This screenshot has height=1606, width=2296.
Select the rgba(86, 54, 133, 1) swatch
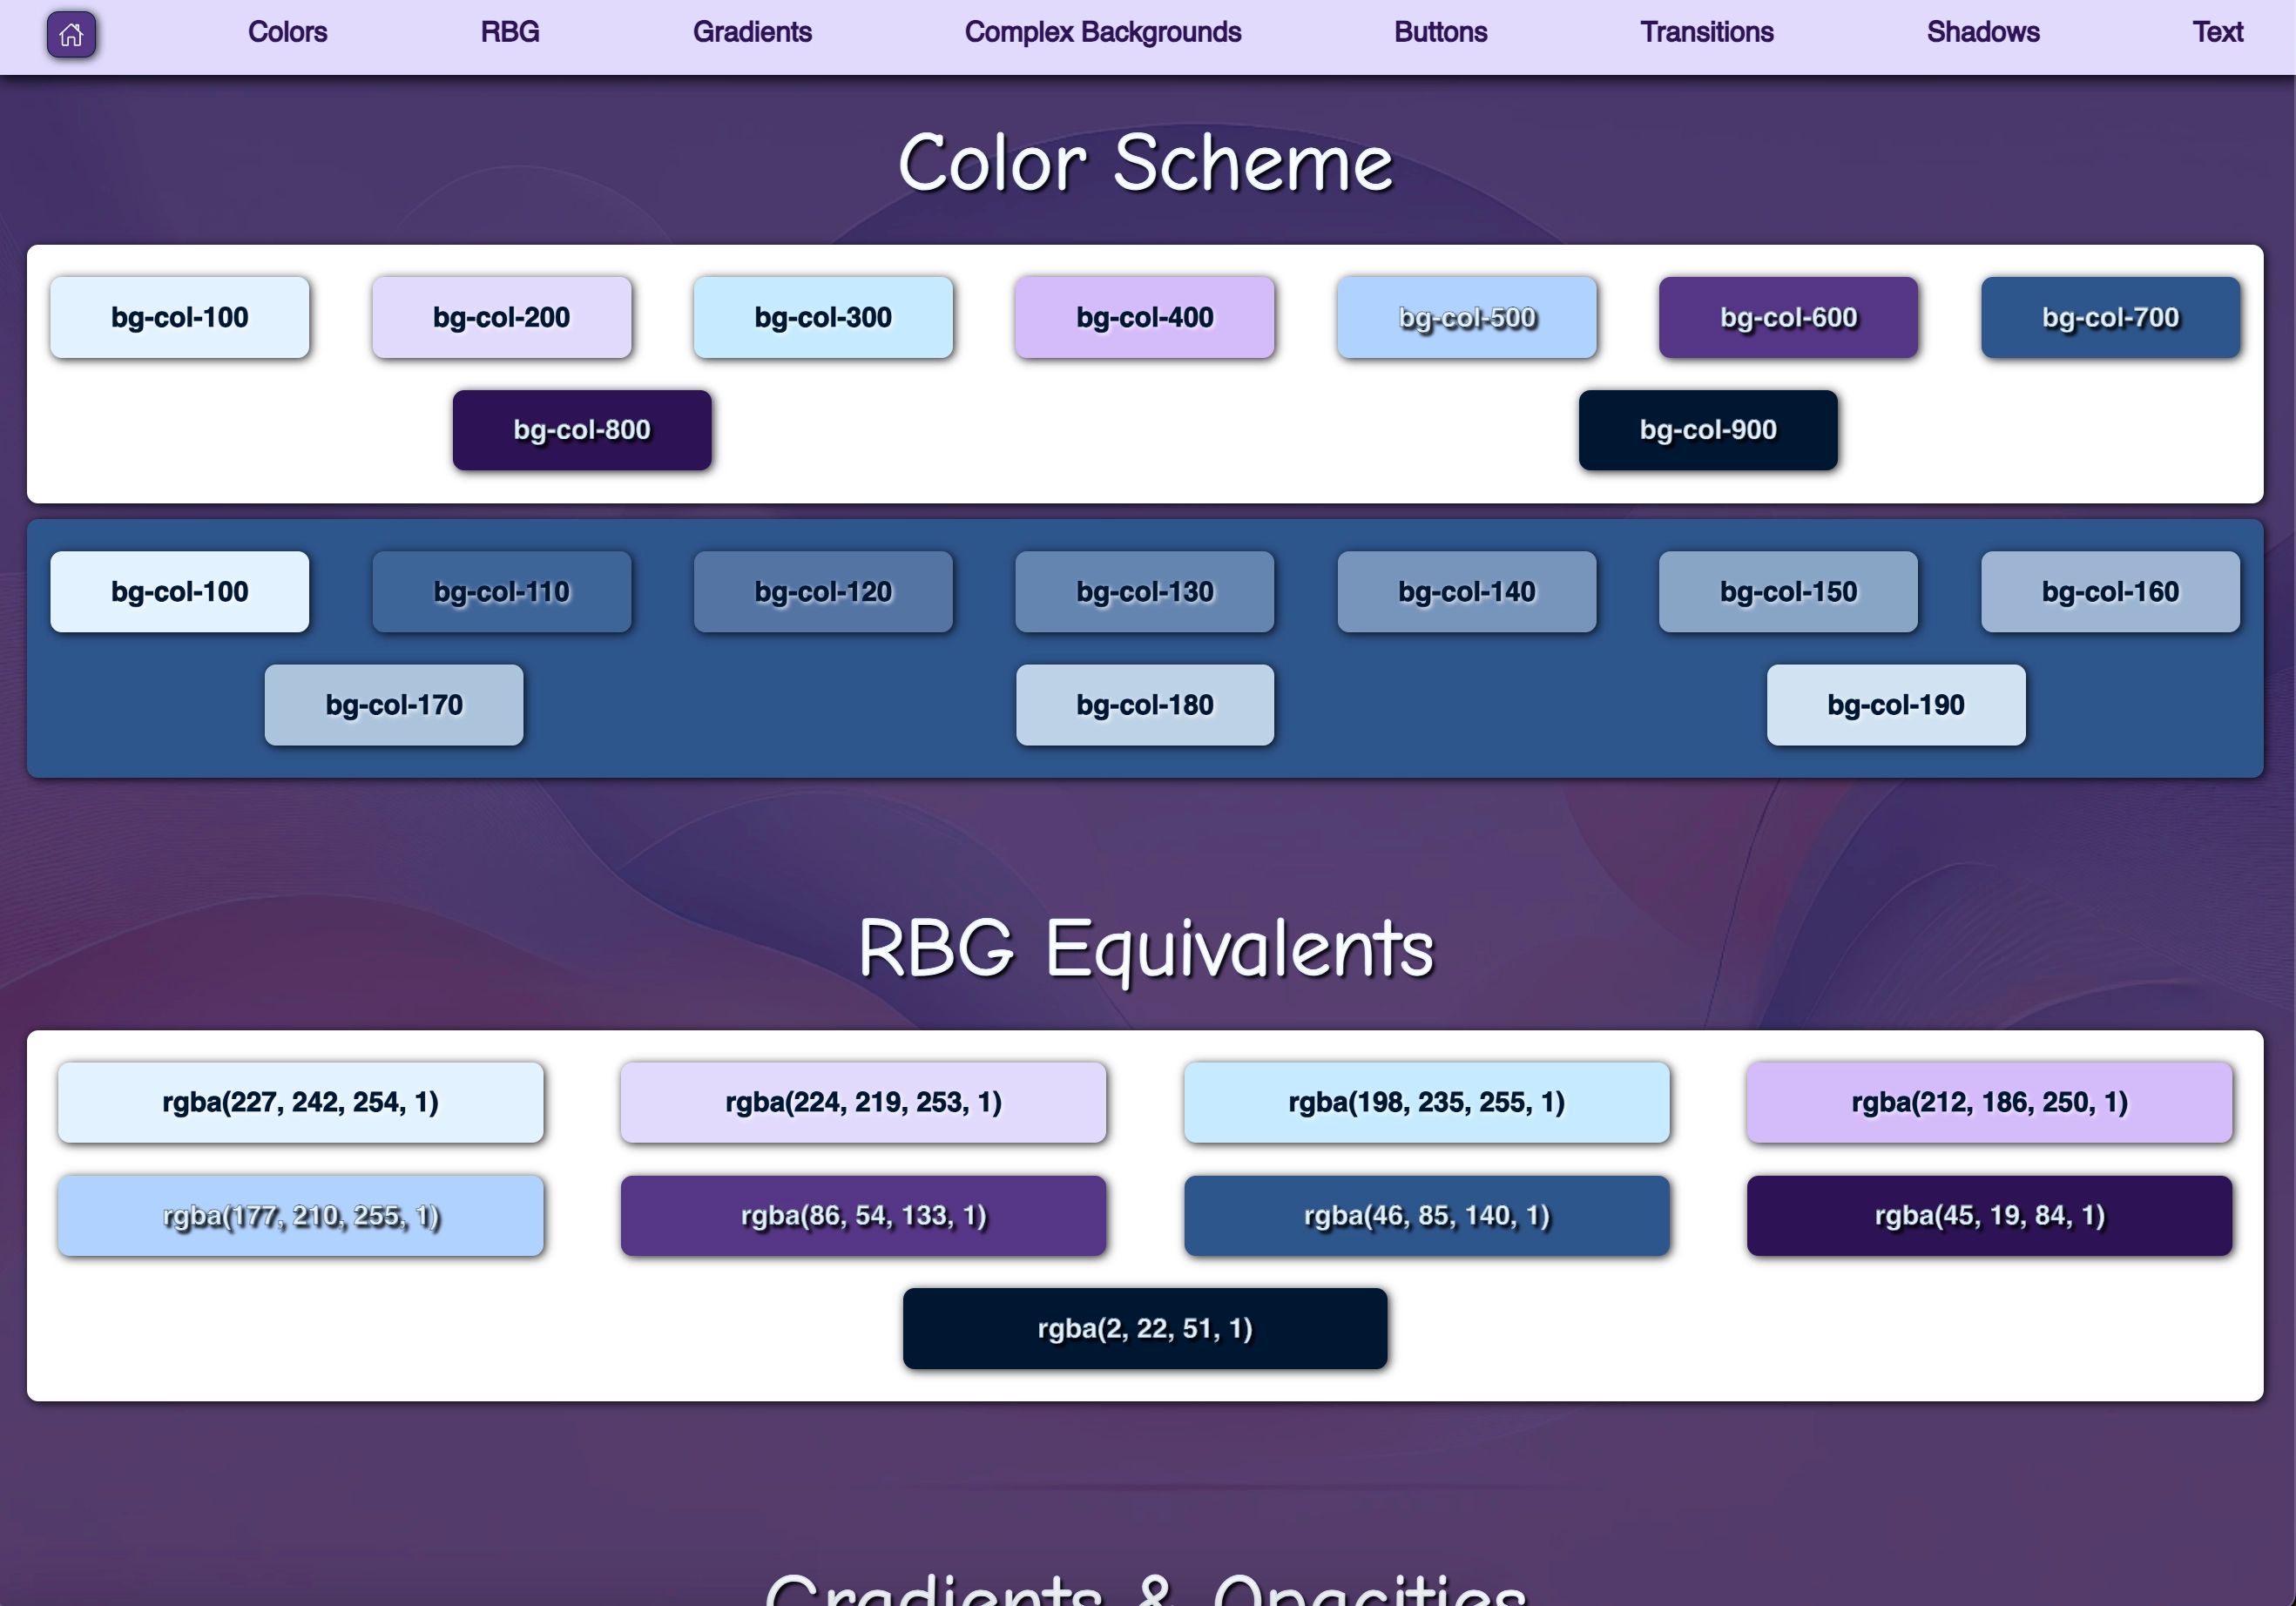[863, 1216]
